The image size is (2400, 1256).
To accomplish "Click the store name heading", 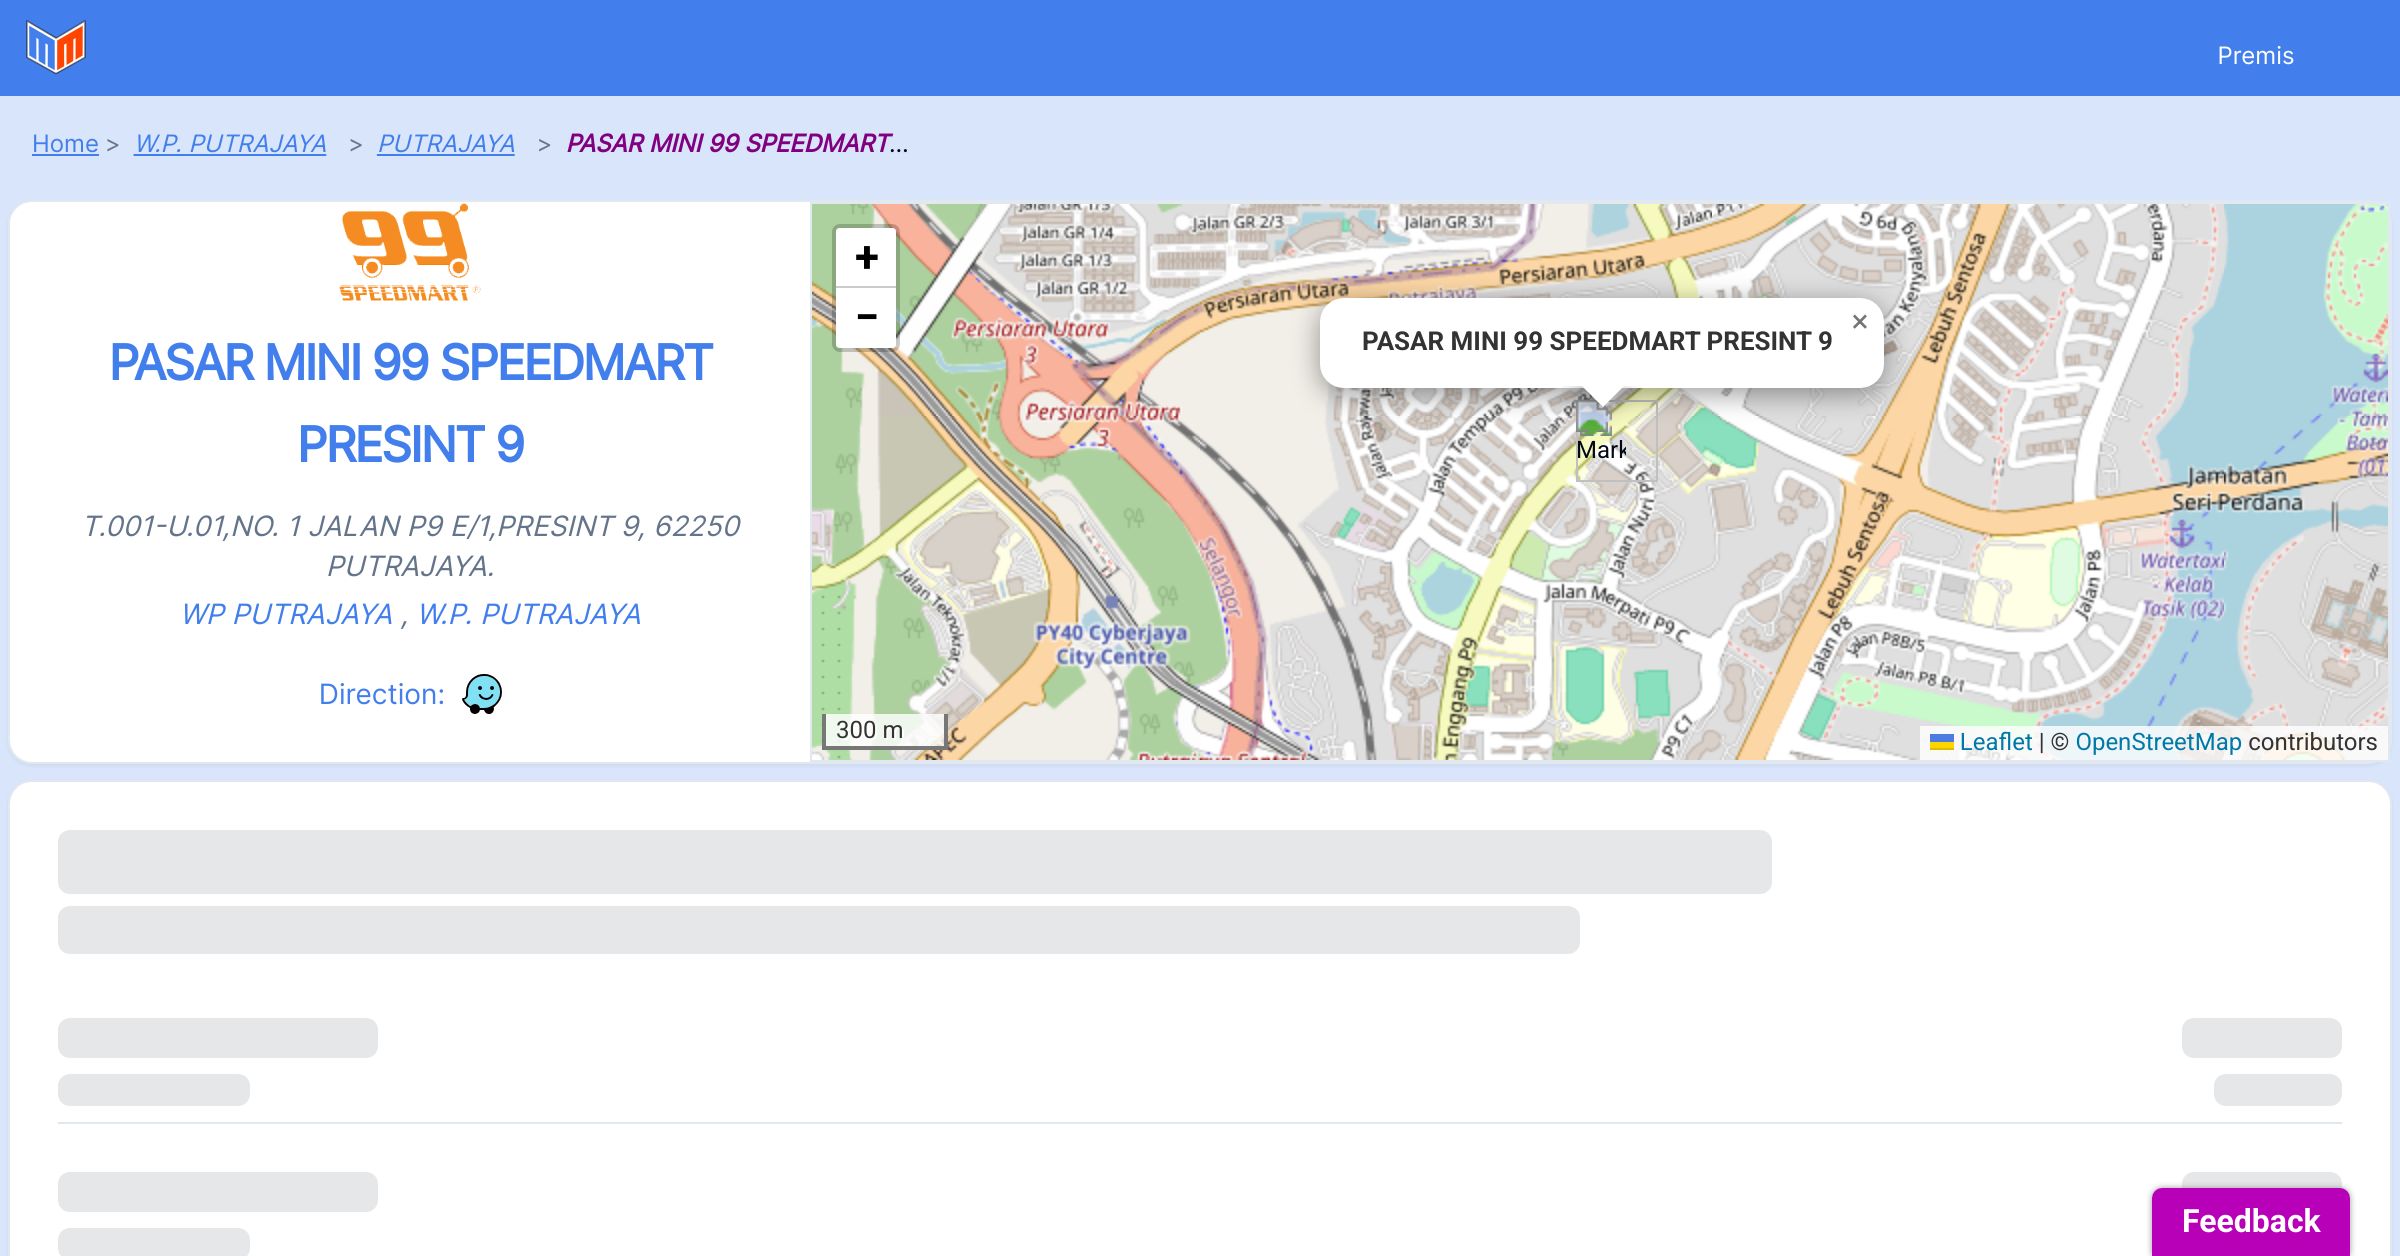I will click(411, 403).
